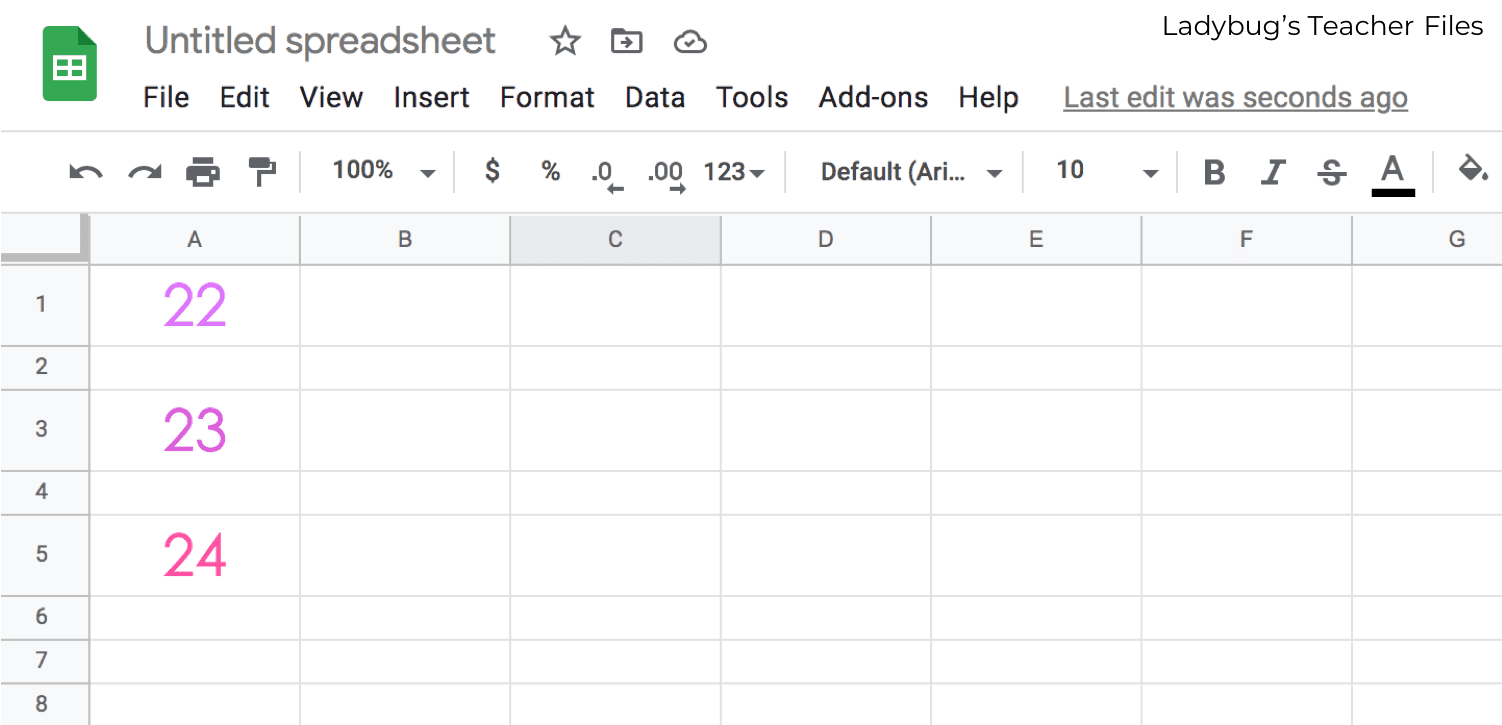Select row 3 header

click(x=44, y=430)
